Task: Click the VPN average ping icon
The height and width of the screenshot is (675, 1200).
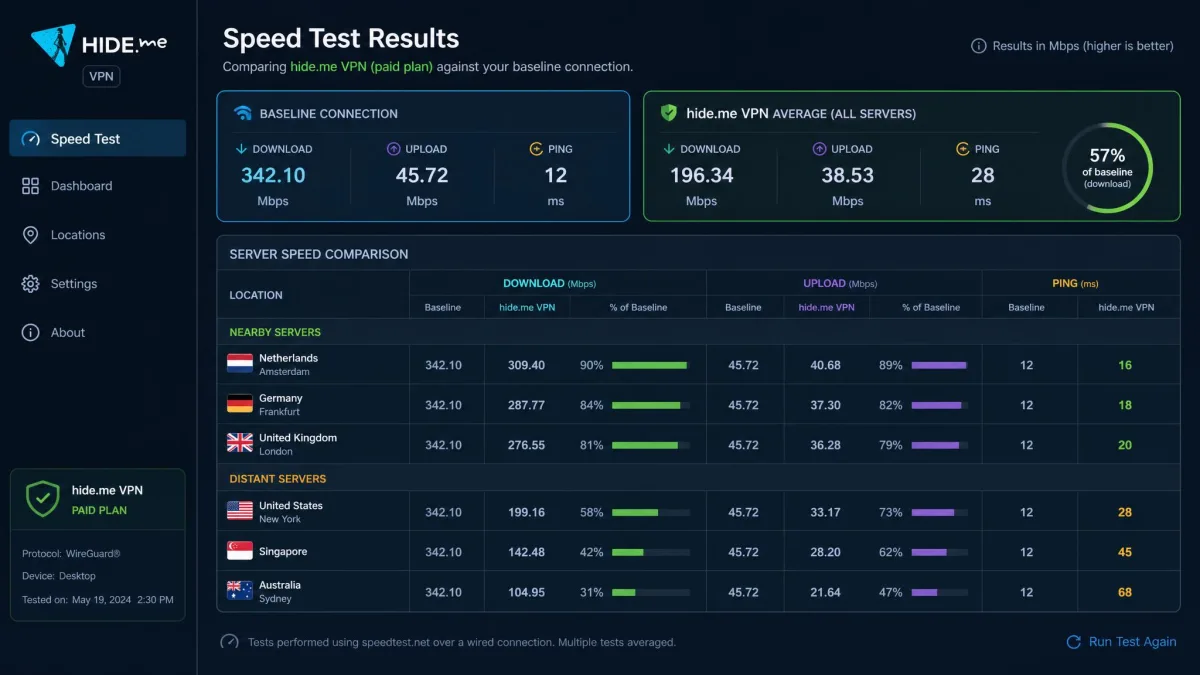Action: (964, 149)
